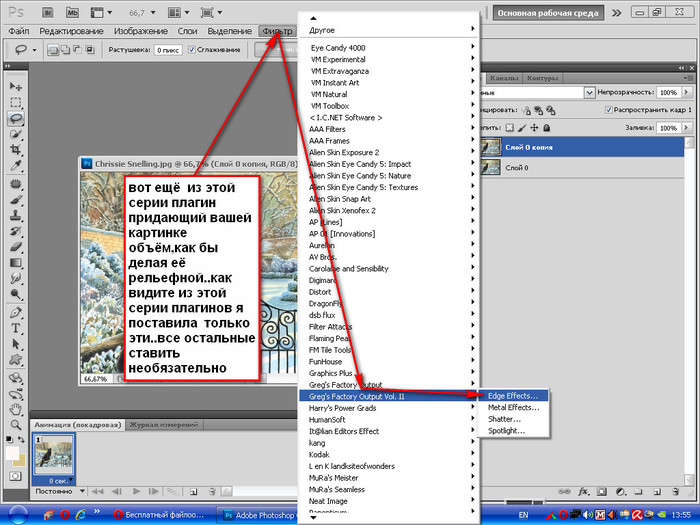Swap foreground and background colors

[21, 440]
